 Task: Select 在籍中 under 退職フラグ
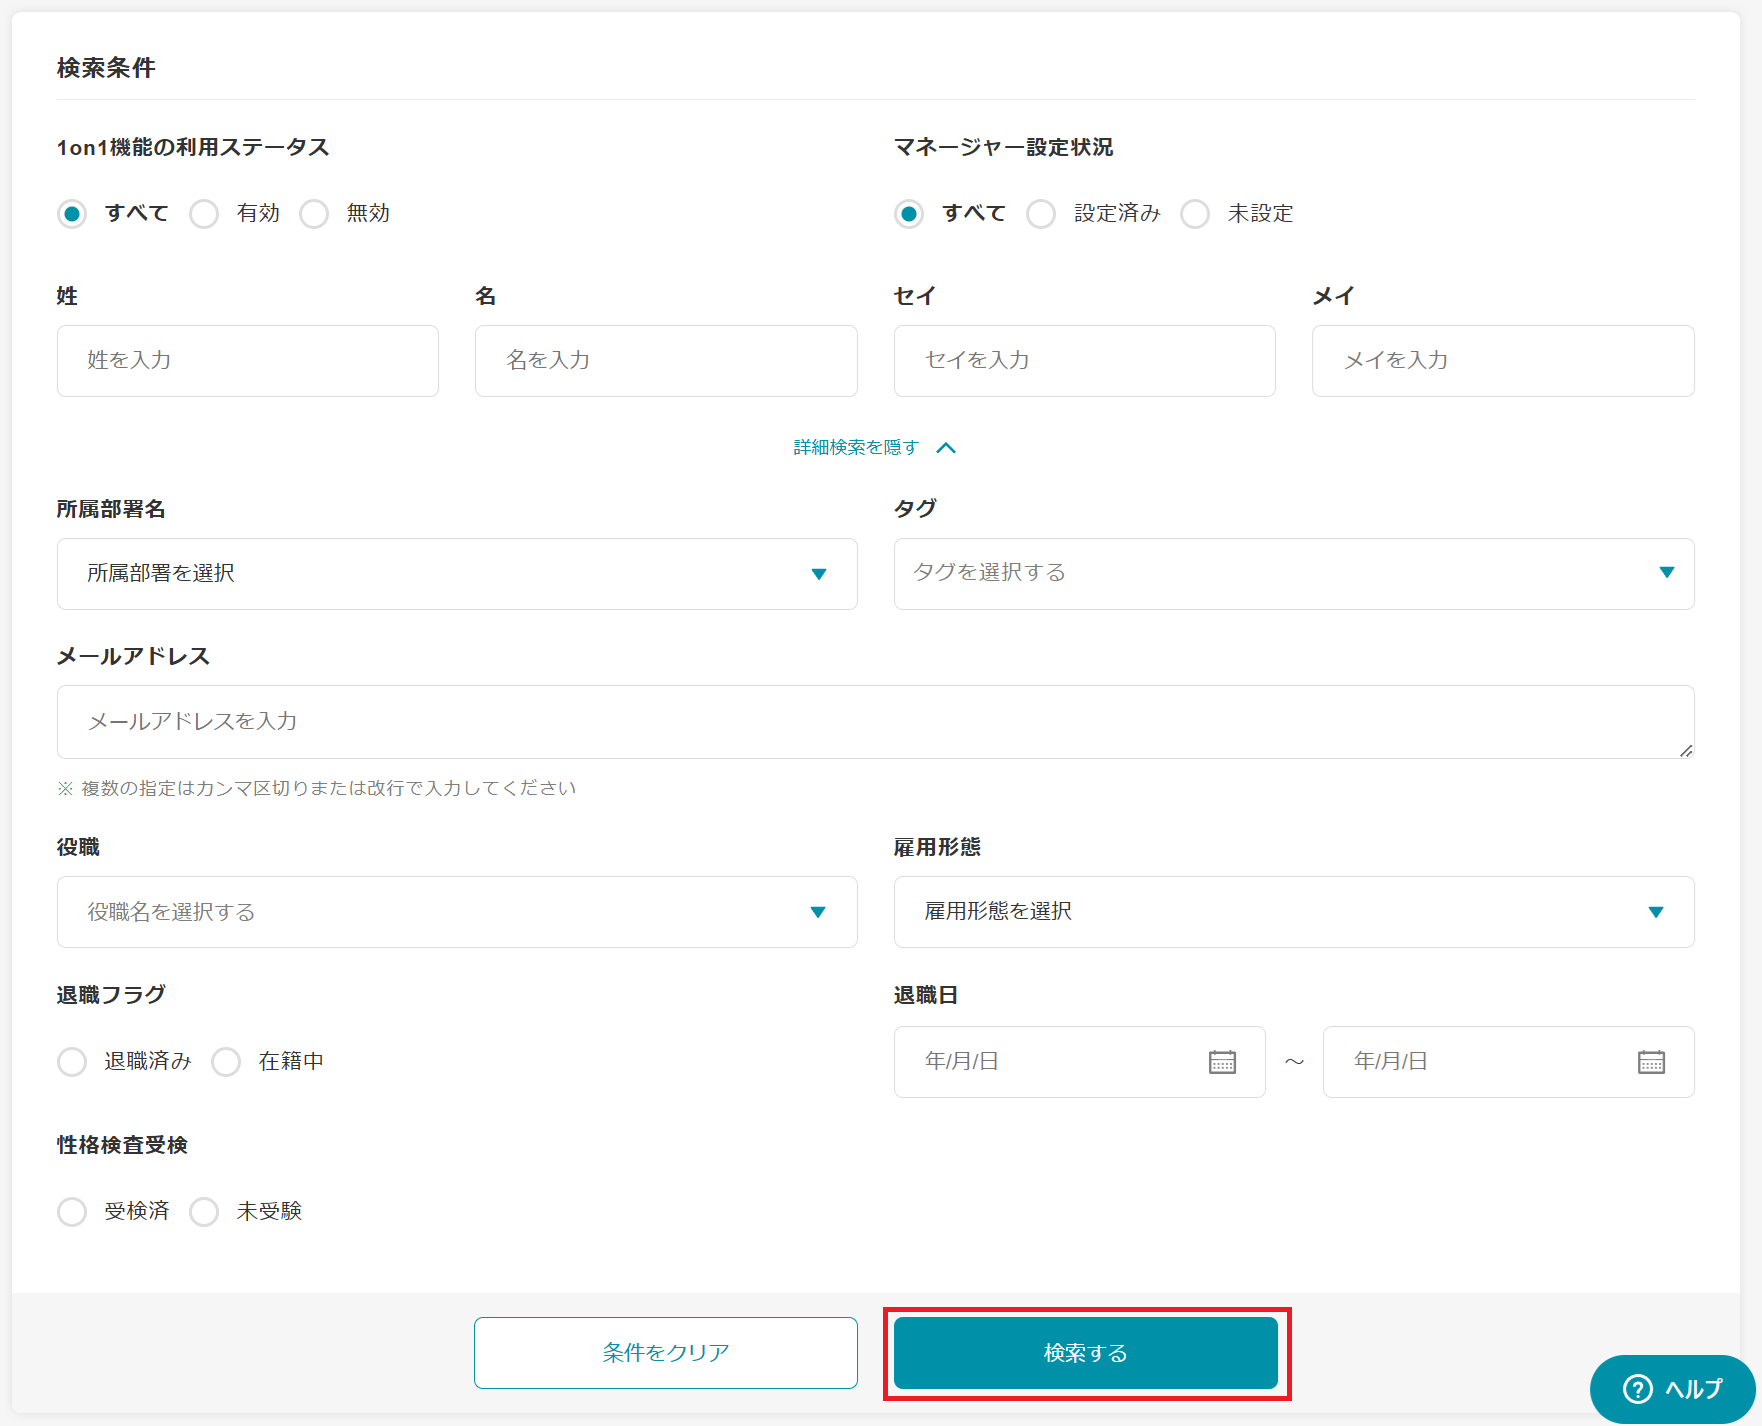[225, 1062]
